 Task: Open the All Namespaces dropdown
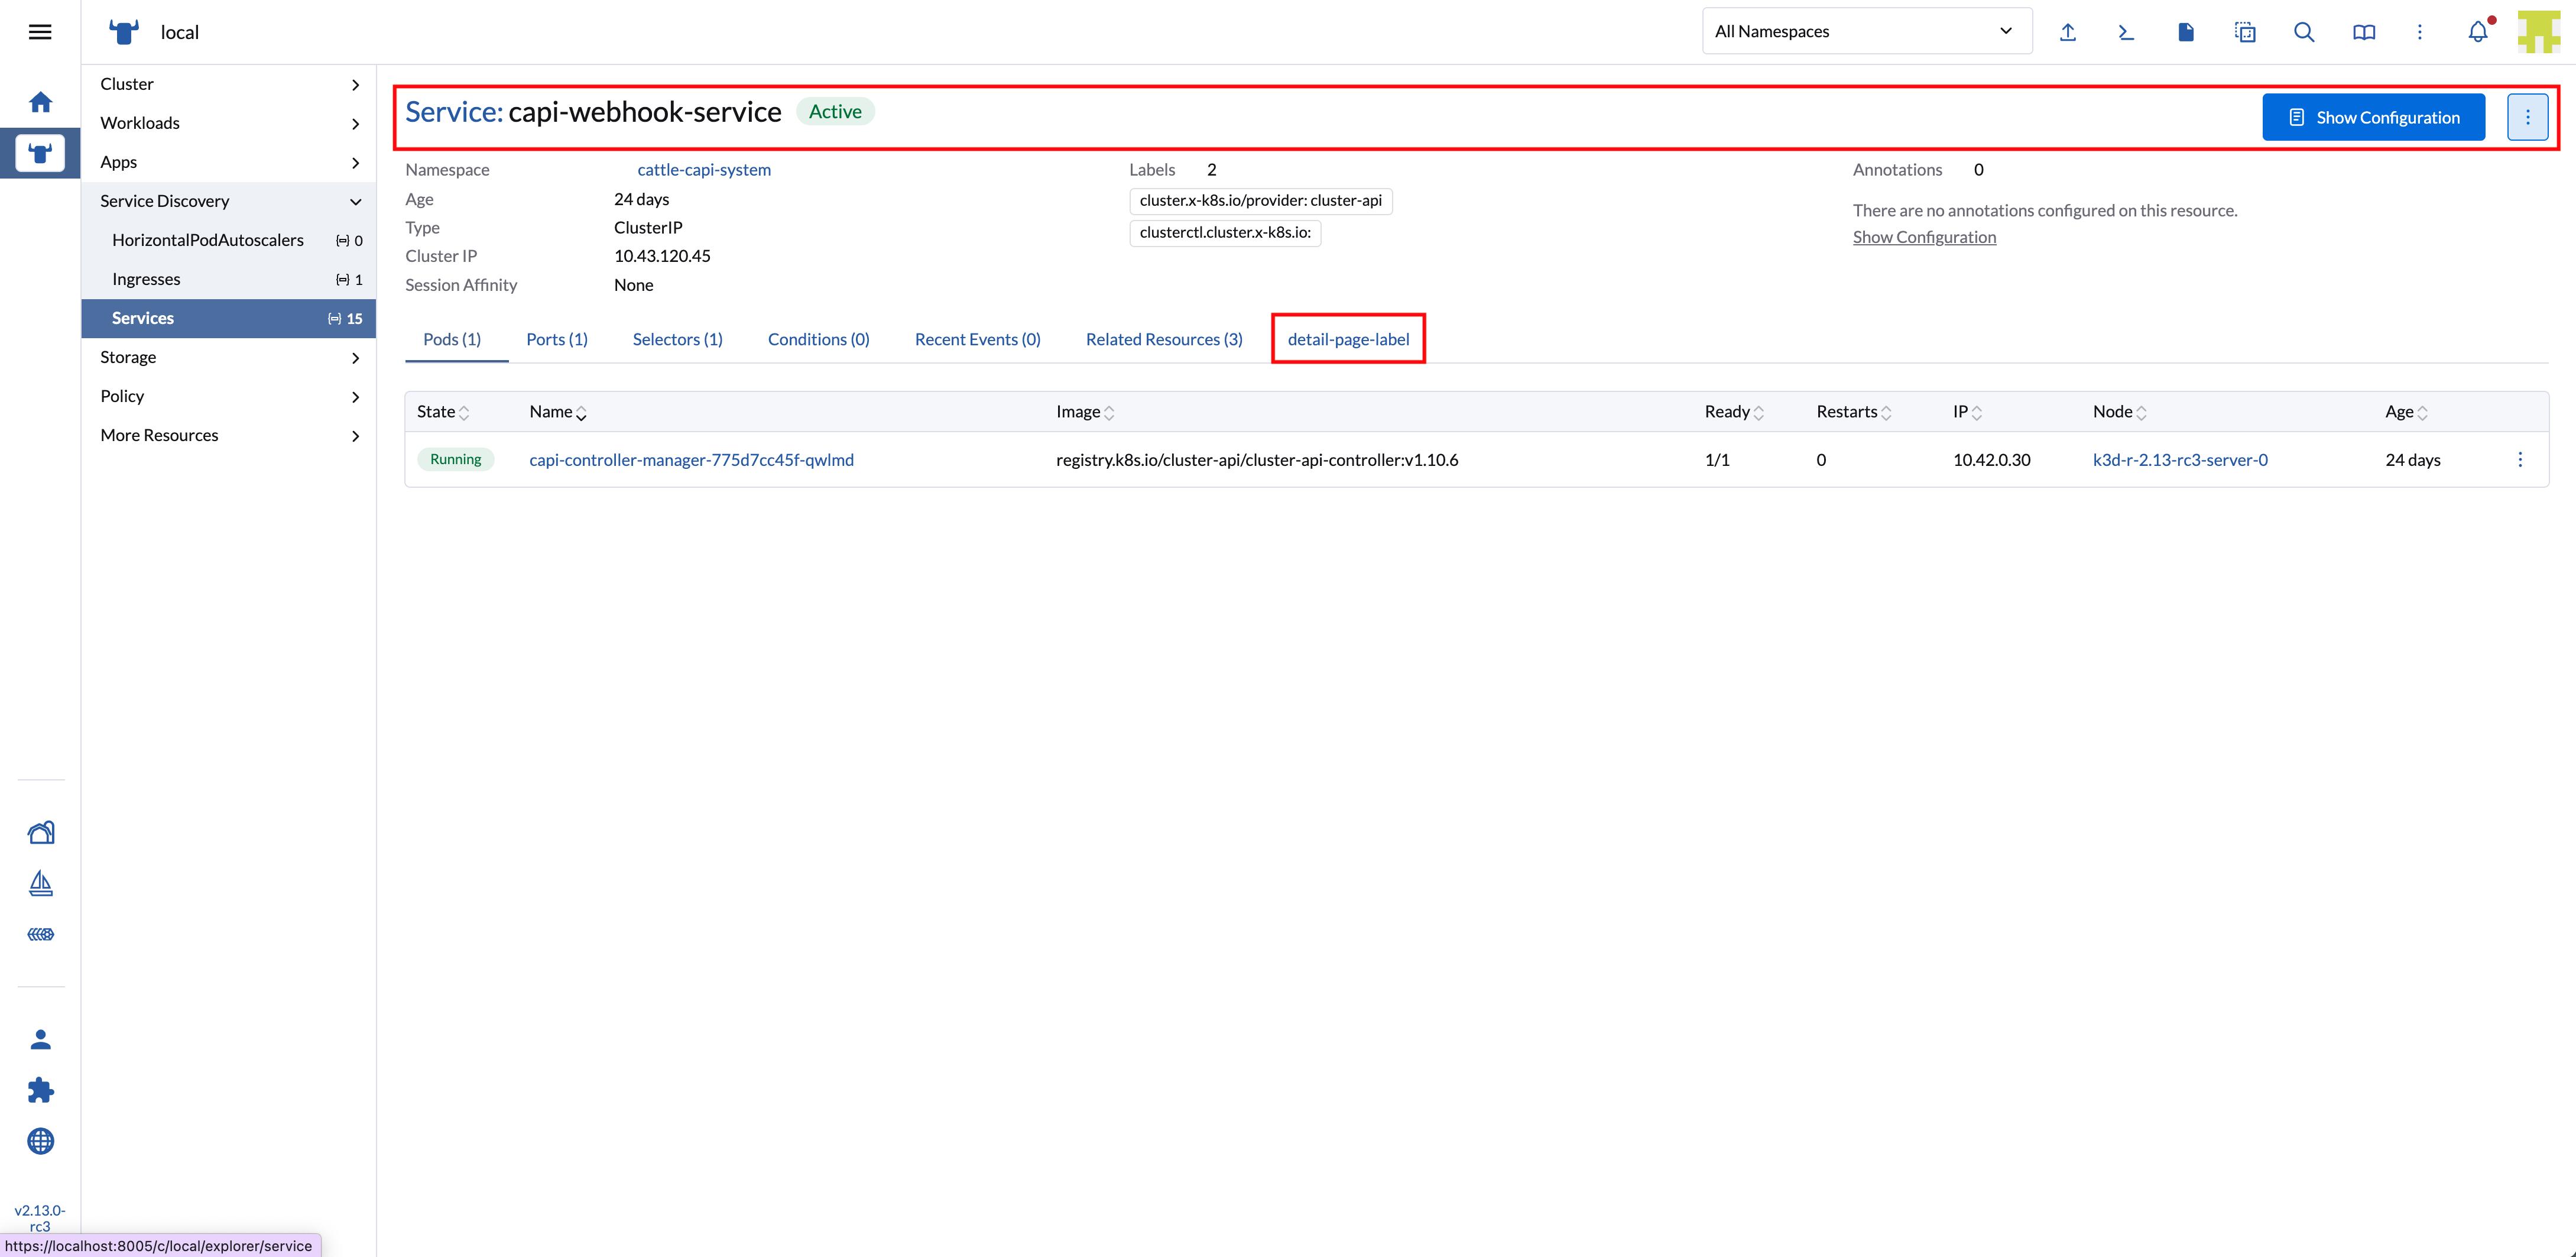pyautogui.click(x=1866, y=31)
